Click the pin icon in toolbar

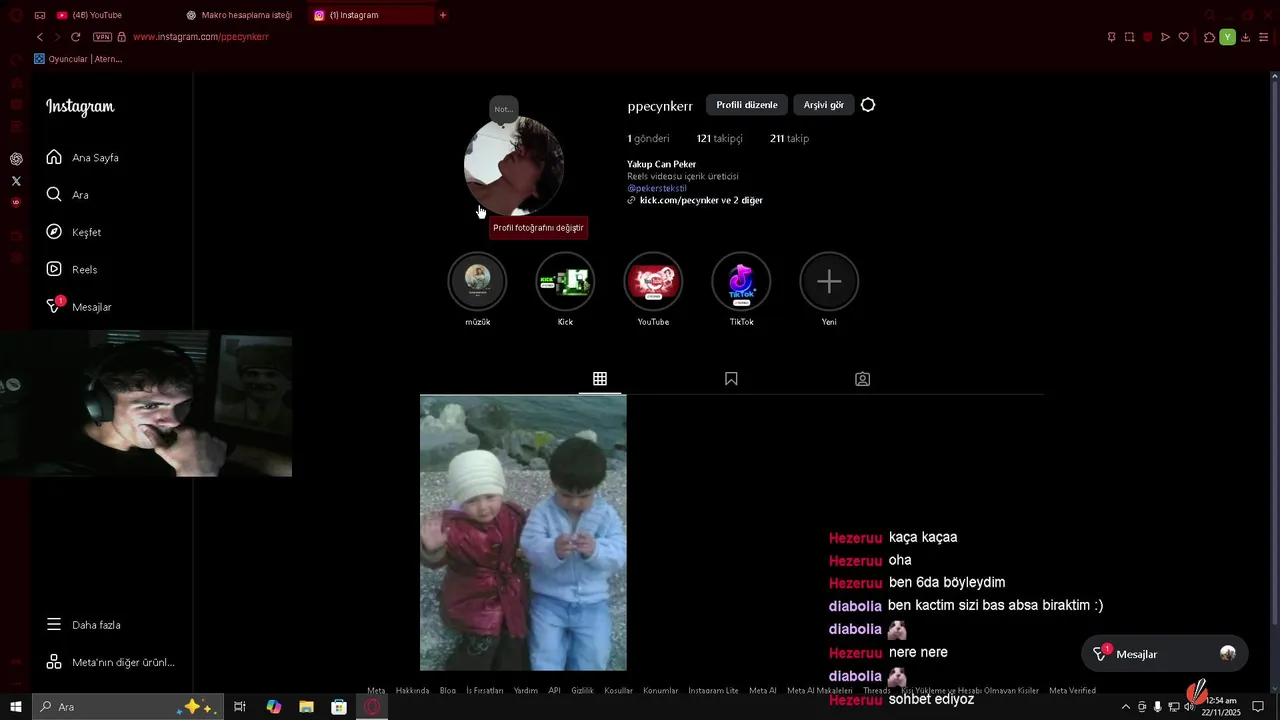point(1111,37)
